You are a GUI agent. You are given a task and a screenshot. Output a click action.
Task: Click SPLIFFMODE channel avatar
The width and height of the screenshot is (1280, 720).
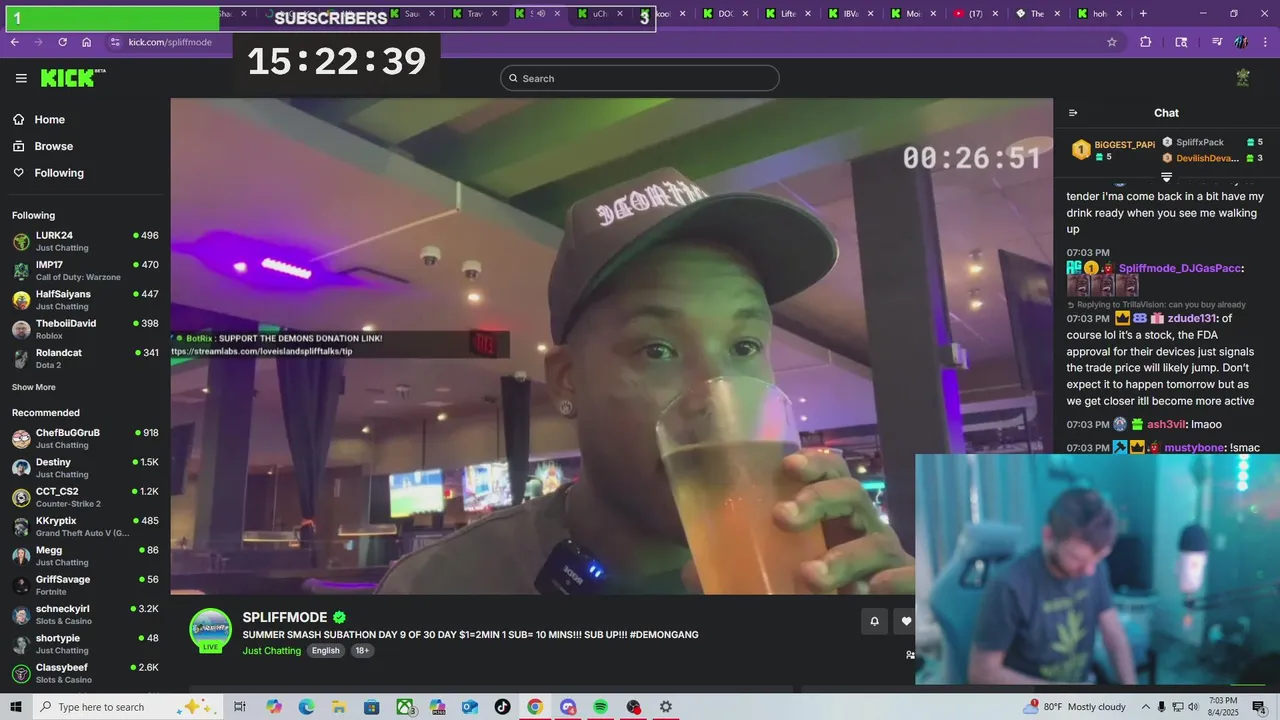(211, 630)
